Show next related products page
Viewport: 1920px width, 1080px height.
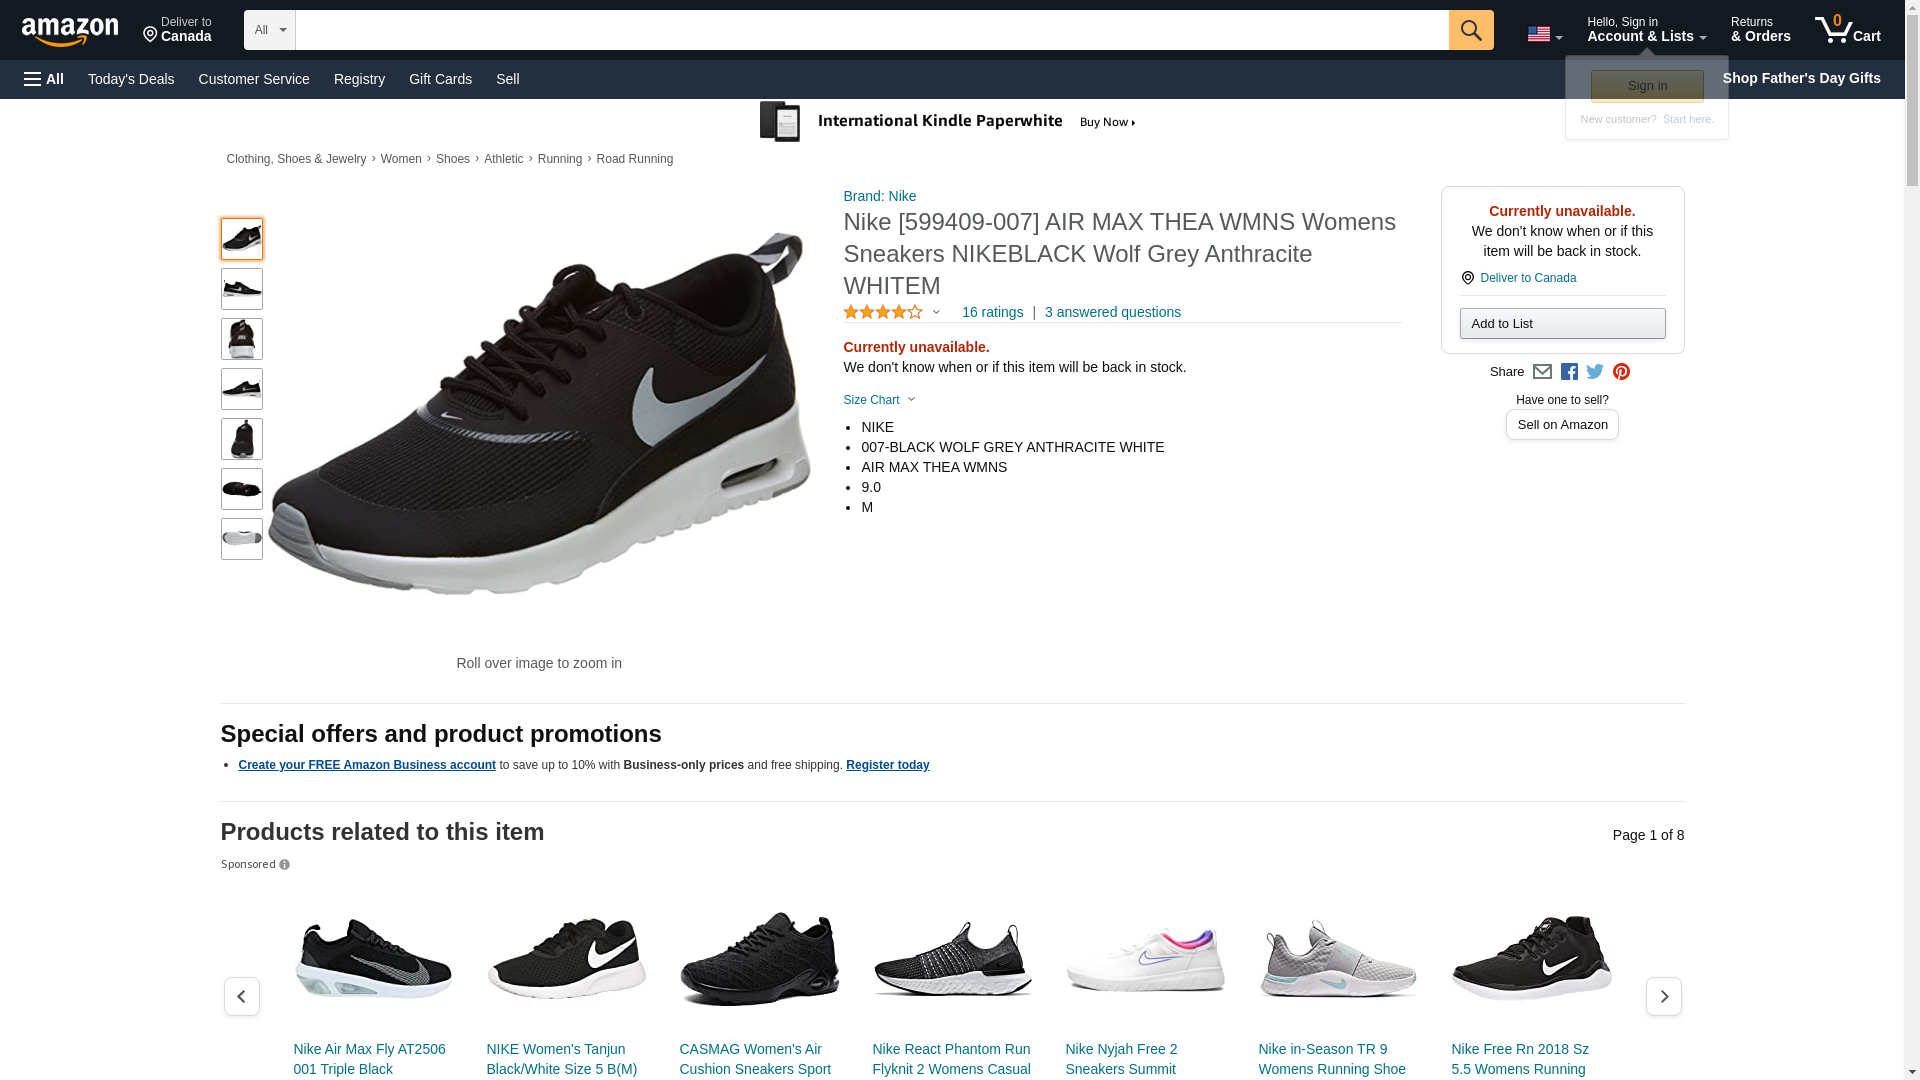[1663, 996]
